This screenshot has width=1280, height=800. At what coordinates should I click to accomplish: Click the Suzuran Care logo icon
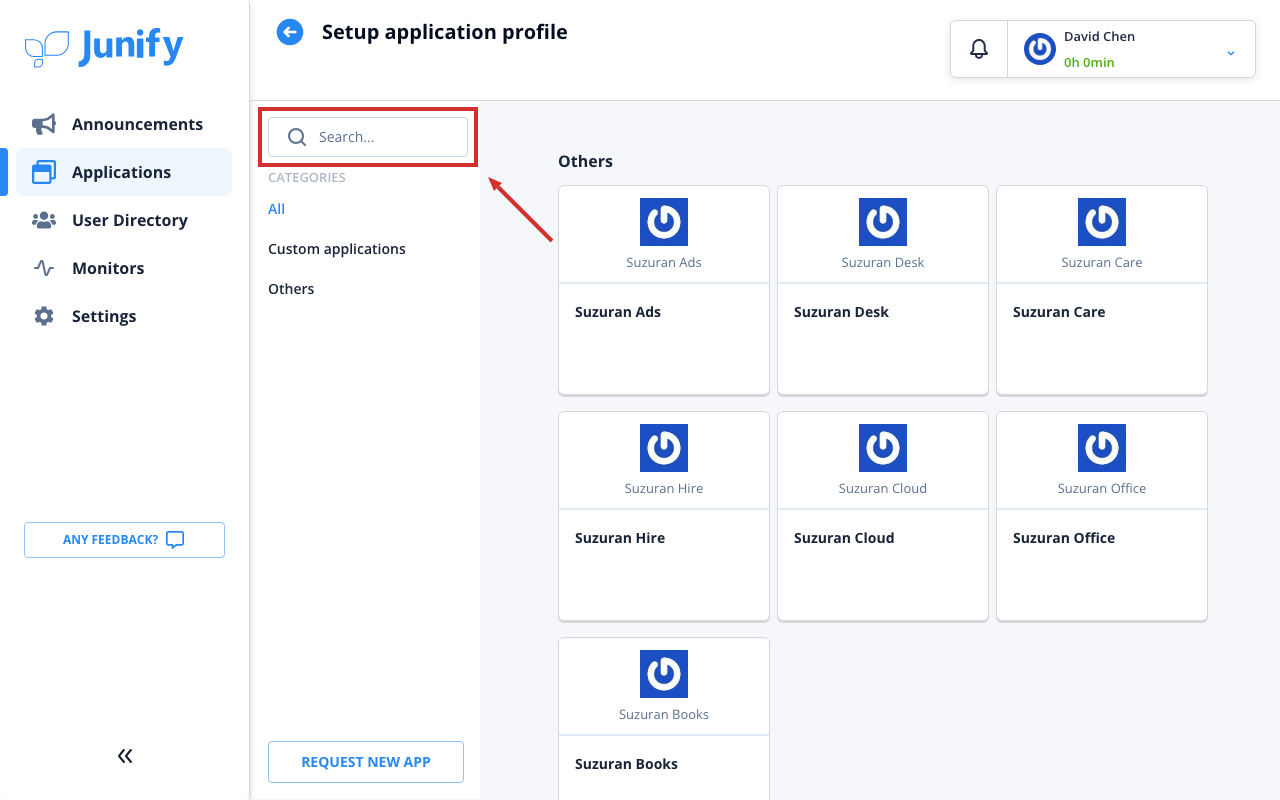(1102, 222)
